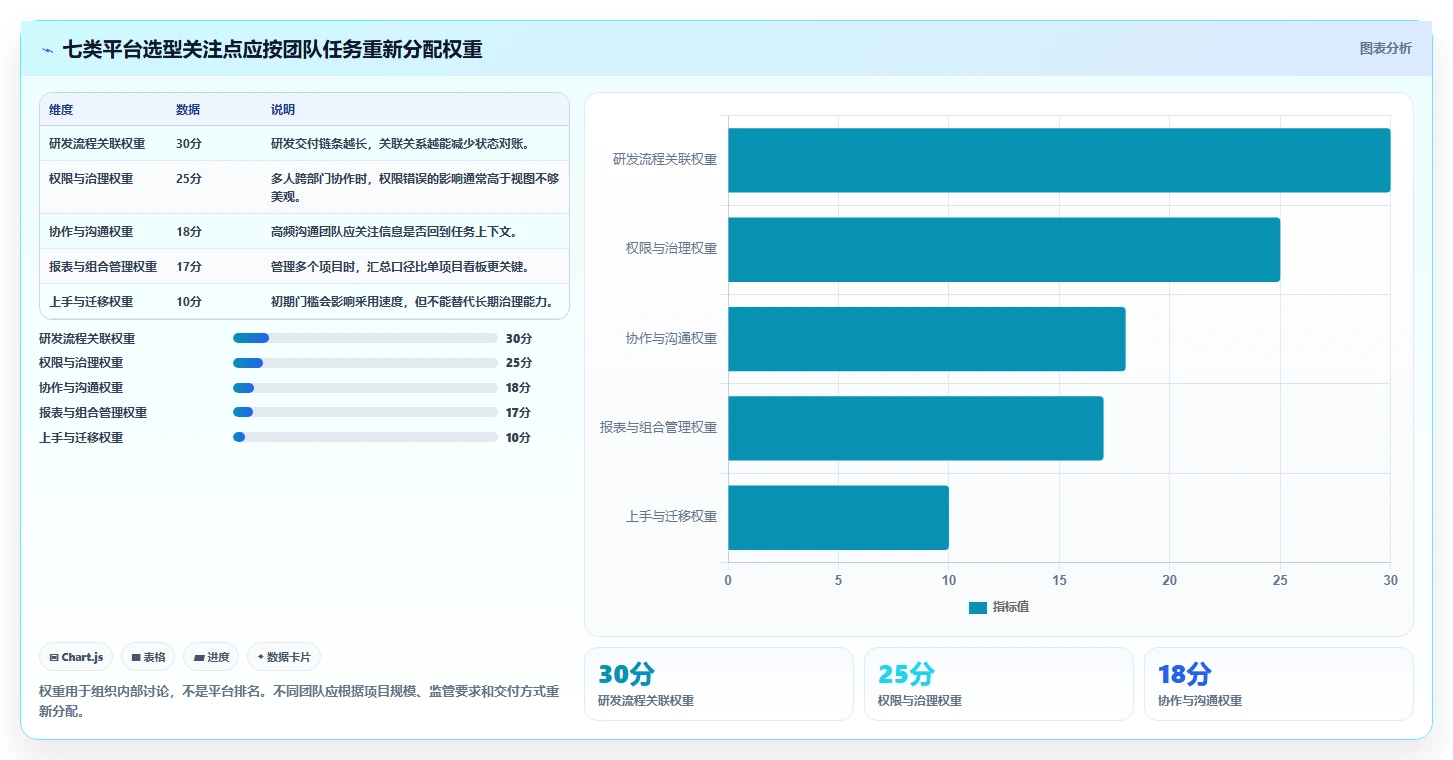The image size is (1453, 760).
Task: Click table cell 研发流程关联权重
Action: click(x=97, y=144)
